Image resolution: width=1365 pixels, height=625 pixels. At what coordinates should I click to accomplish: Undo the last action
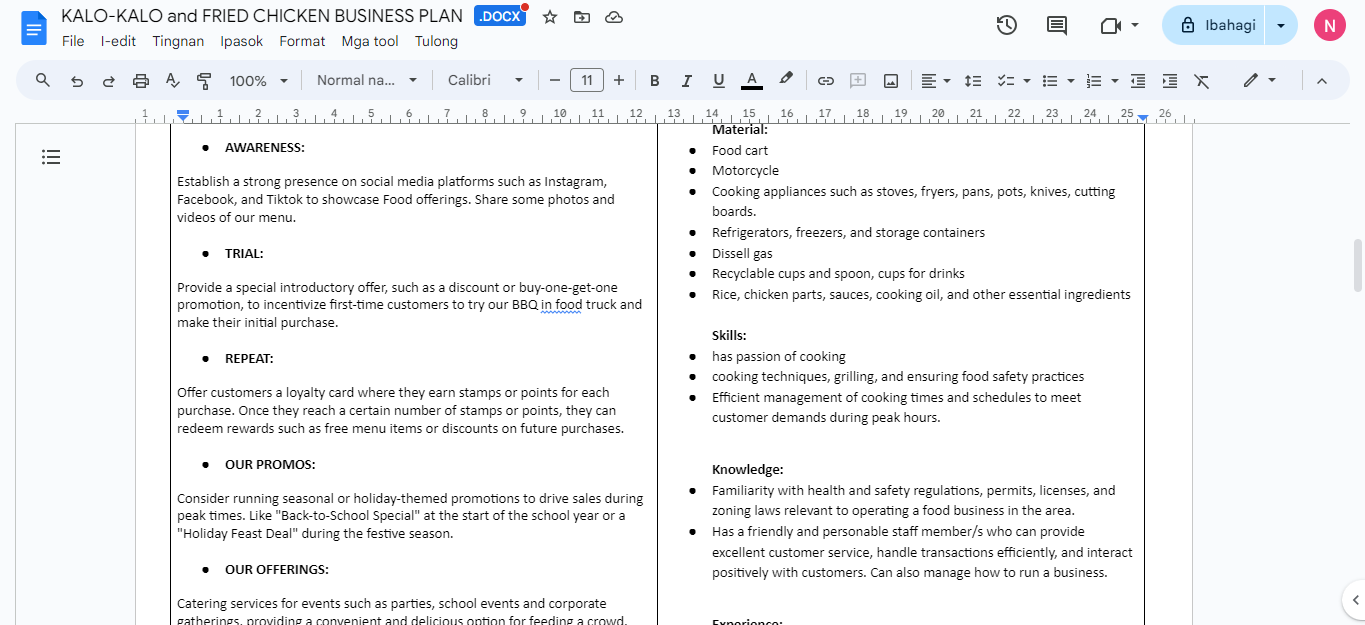click(x=77, y=80)
